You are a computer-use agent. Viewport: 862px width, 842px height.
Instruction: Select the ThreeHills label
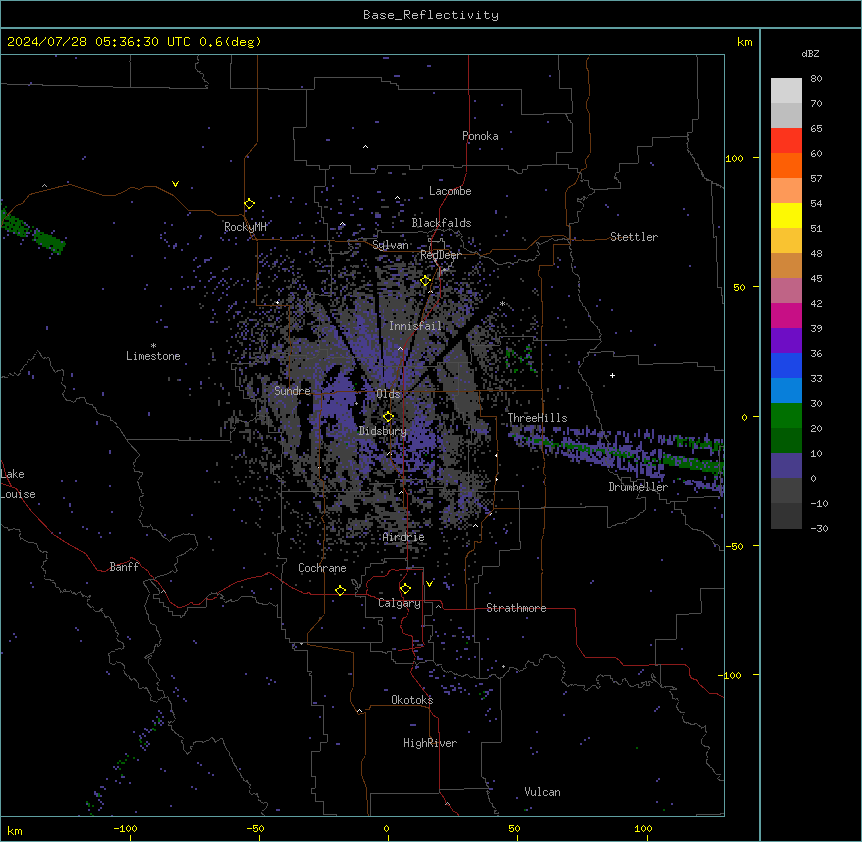[537, 418]
